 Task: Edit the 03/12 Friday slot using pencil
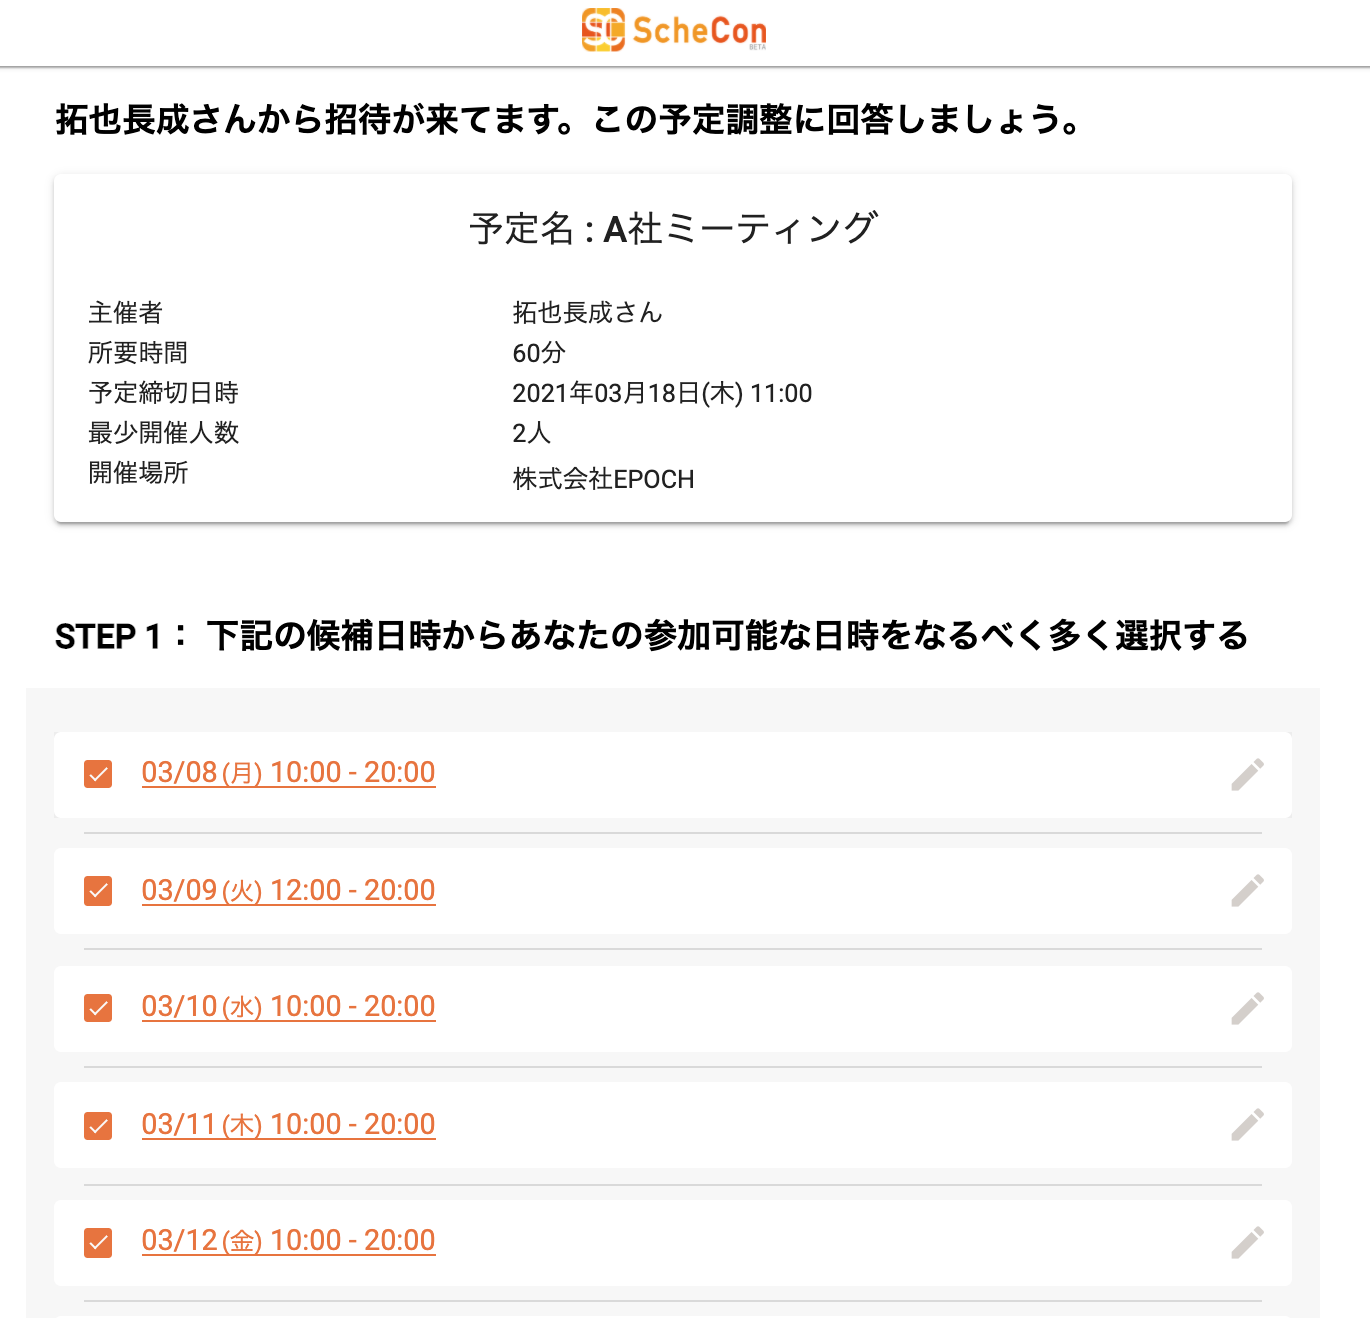1247,1242
